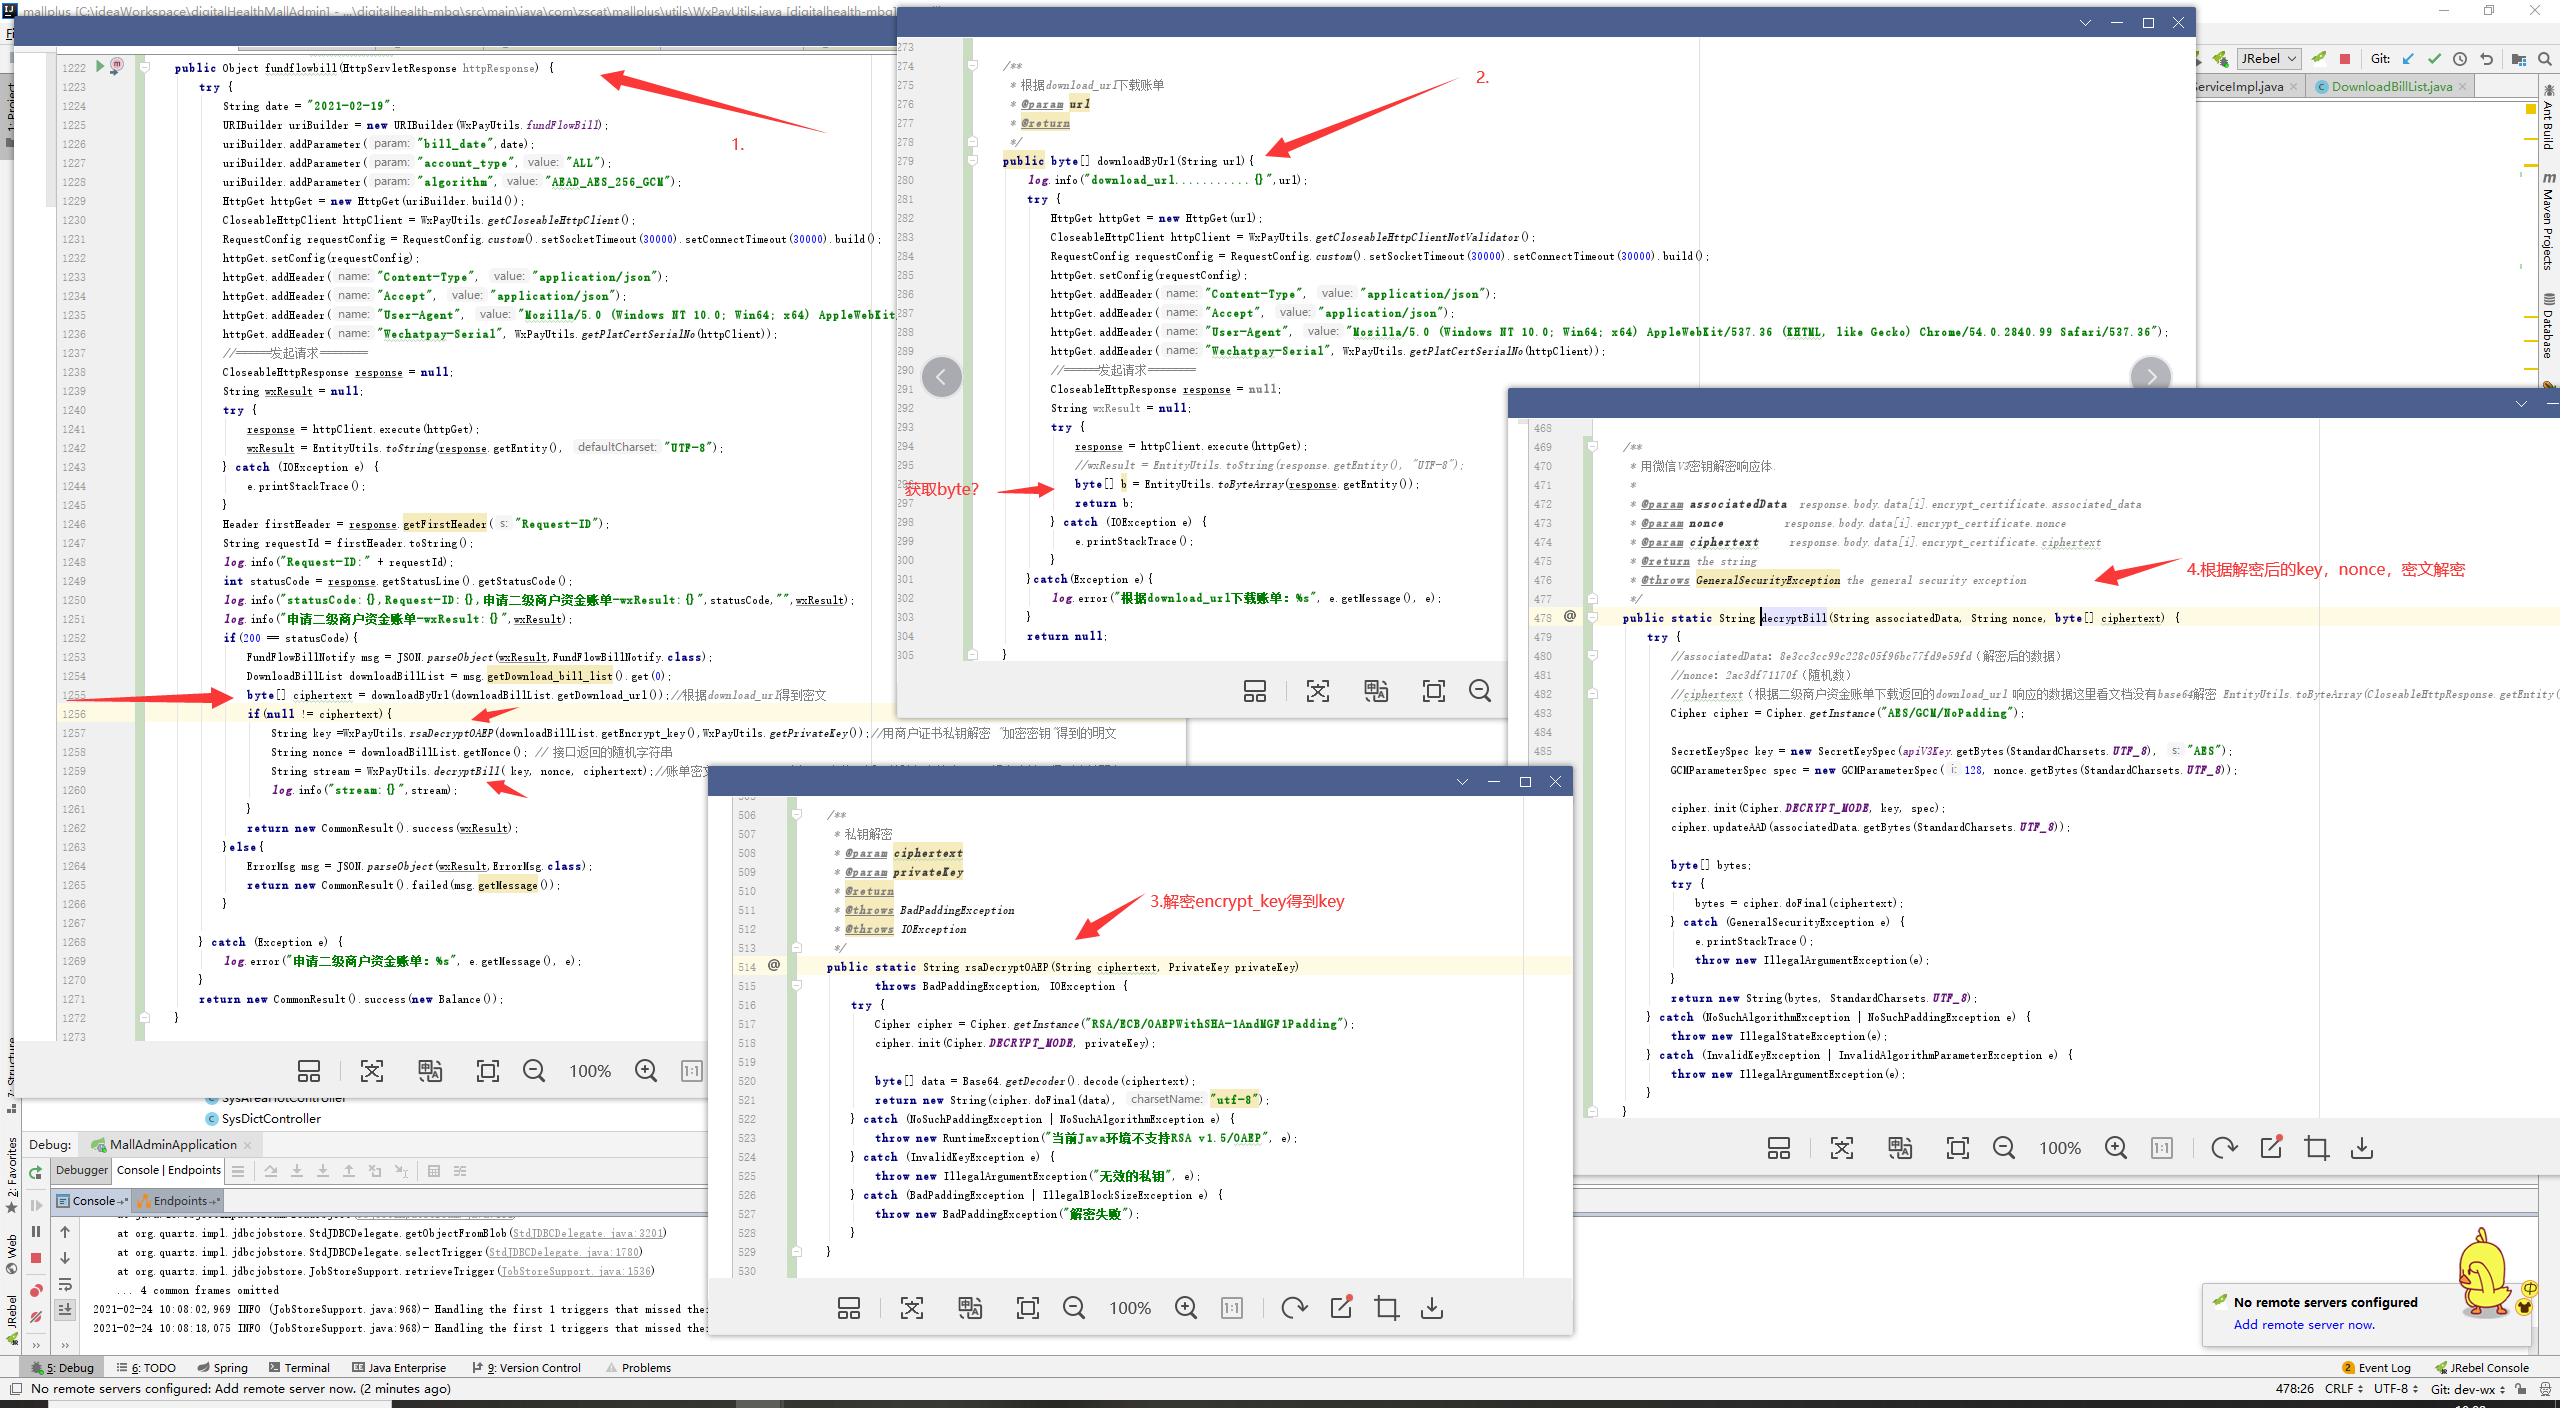Open the JRebel run configuration dropdown

(2268, 59)
